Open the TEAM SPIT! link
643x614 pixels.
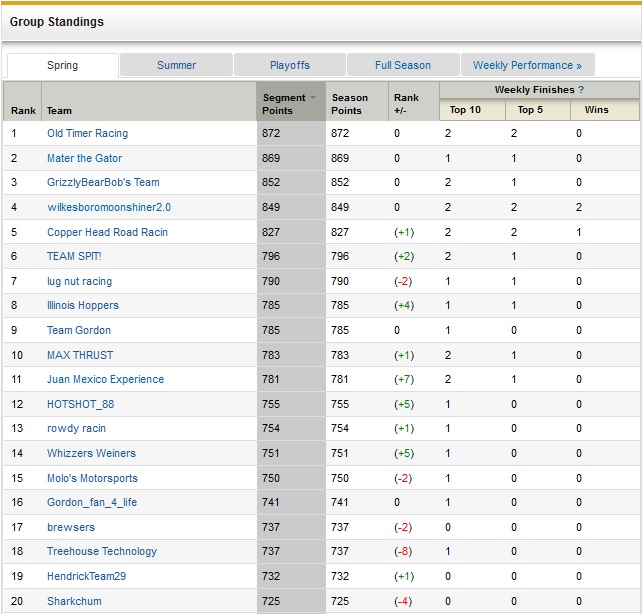coord(75,256)
